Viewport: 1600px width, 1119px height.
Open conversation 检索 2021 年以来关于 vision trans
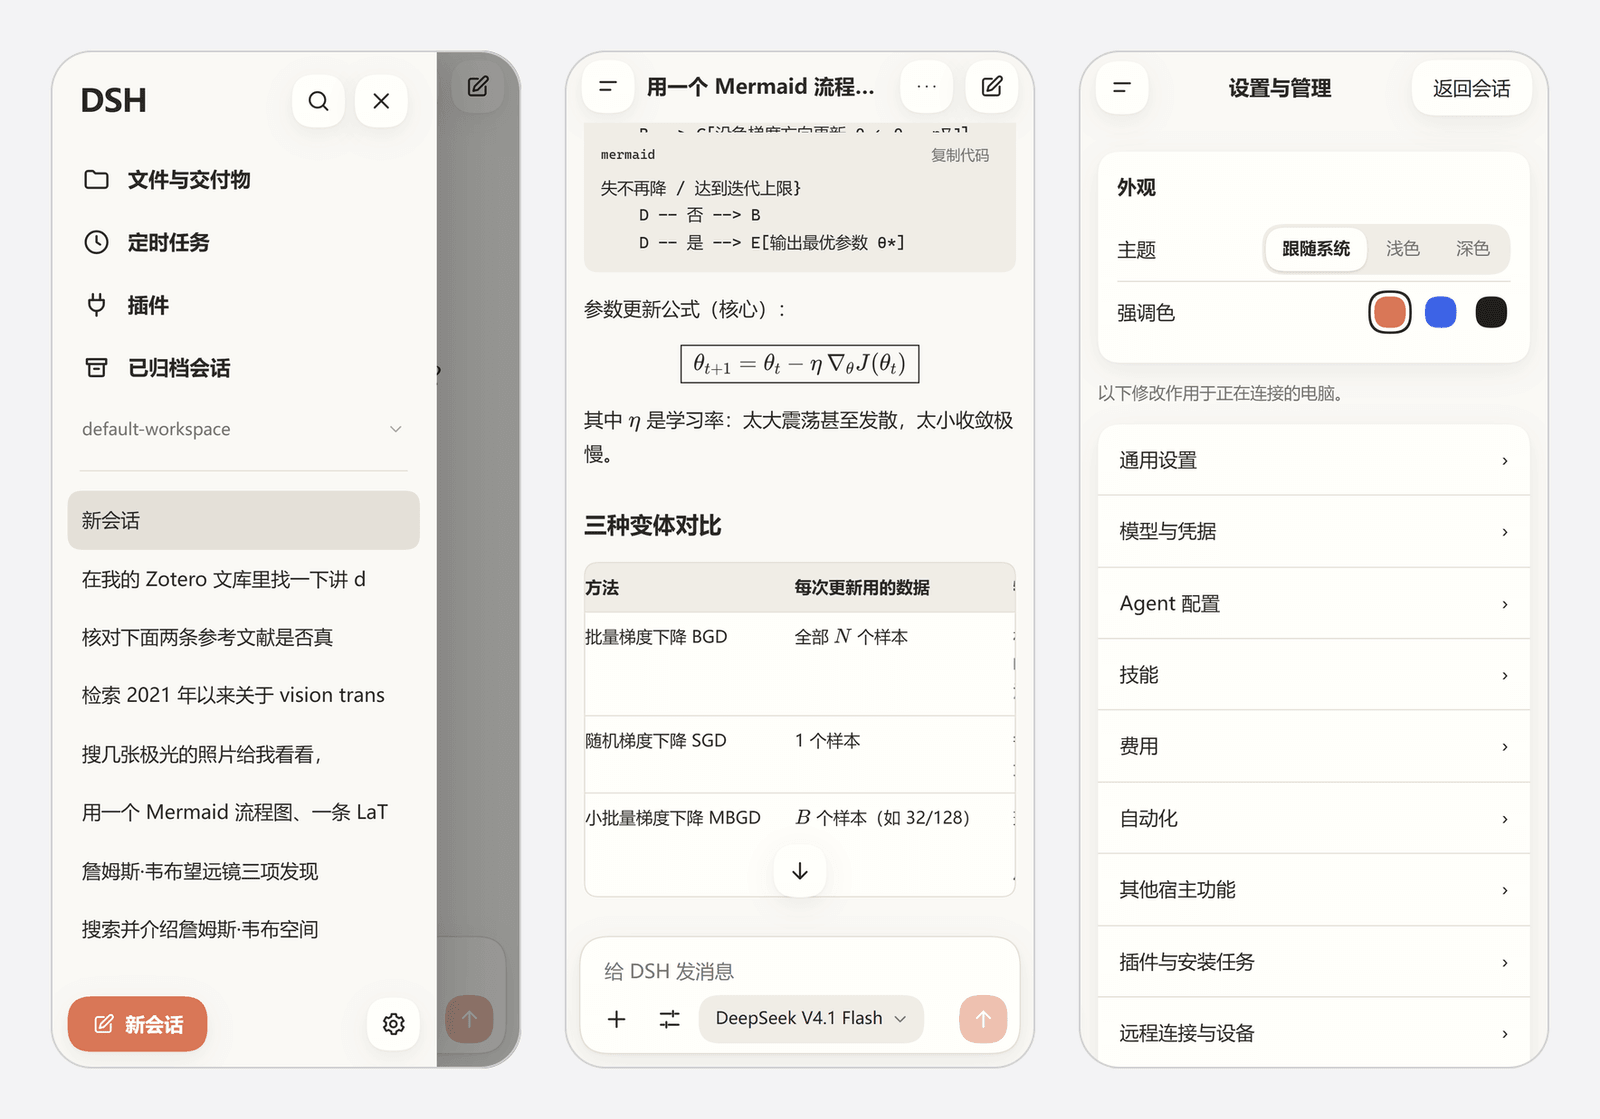[243, 695]
